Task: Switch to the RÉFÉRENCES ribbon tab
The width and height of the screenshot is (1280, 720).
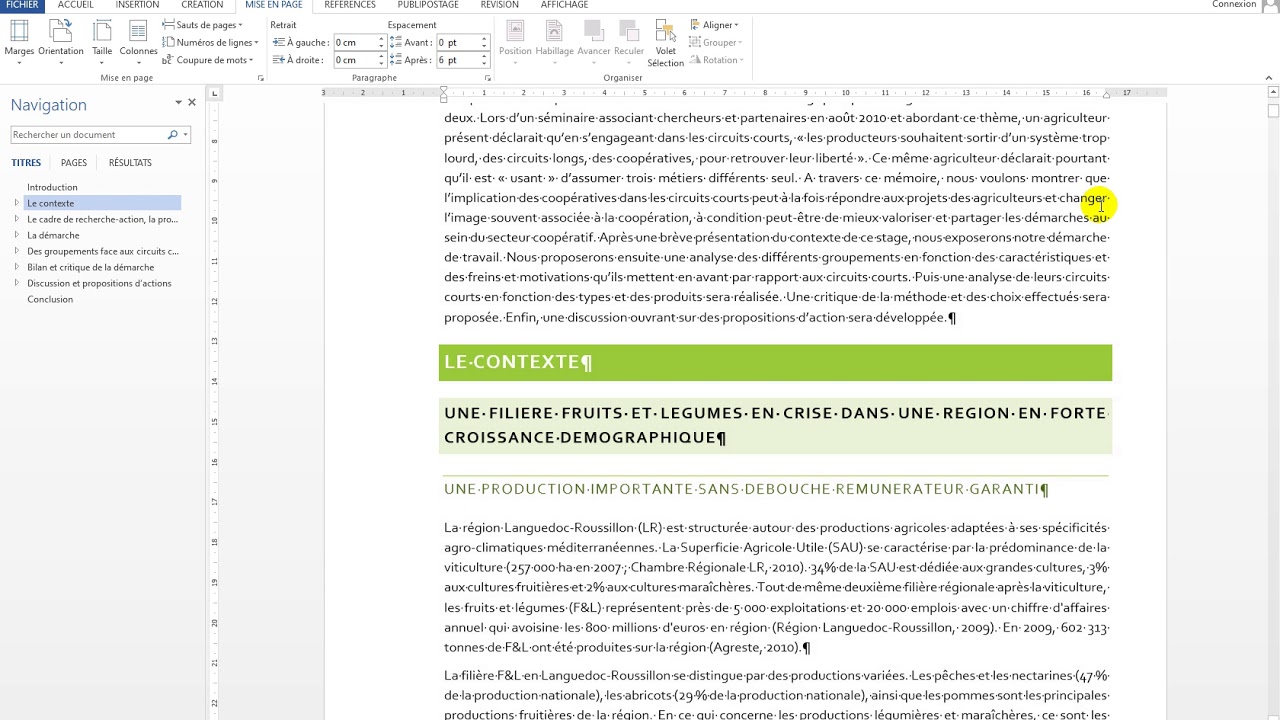Action: [x=350, y=5]
